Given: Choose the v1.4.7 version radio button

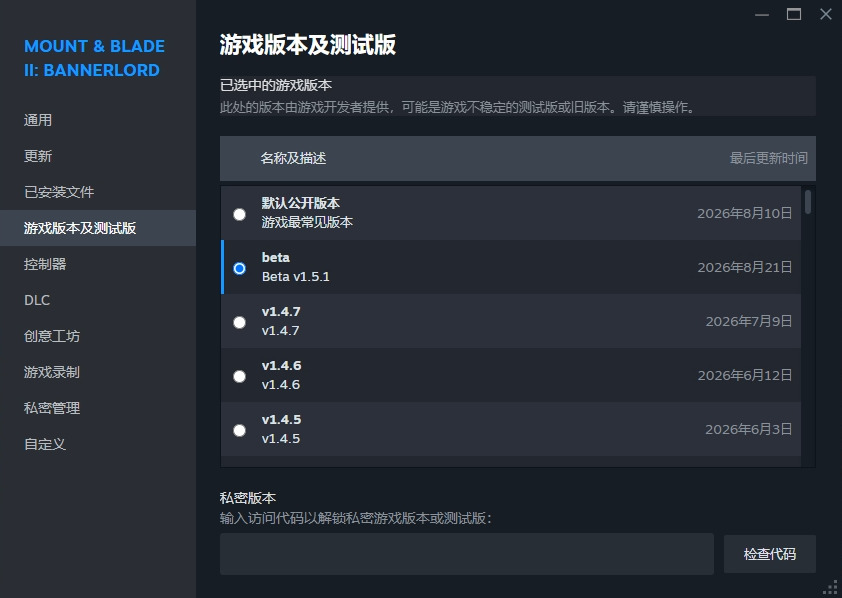Looking at the screenshot, I should 239,322.
